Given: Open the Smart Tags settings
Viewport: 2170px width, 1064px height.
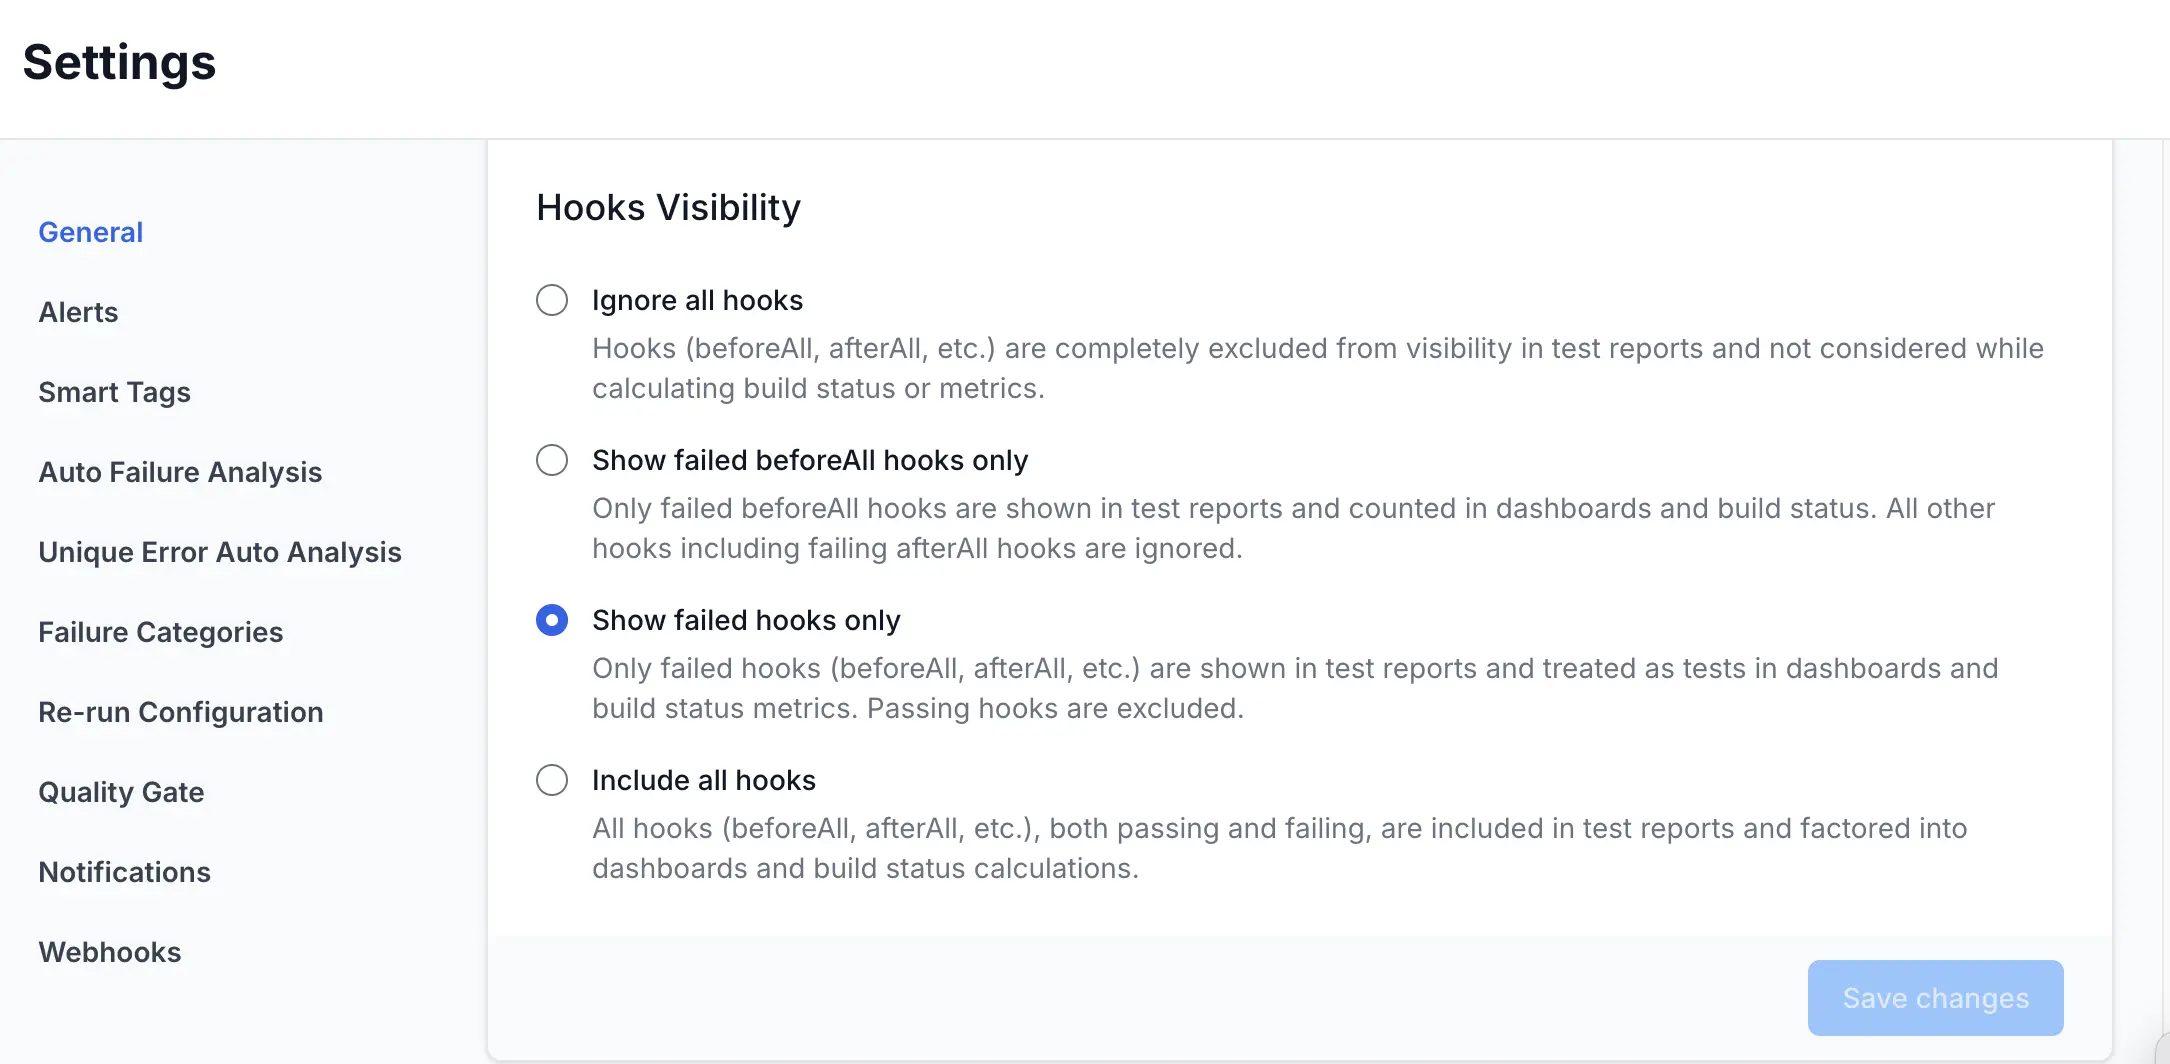Looking at the screenshot, I should click(114, 391).
